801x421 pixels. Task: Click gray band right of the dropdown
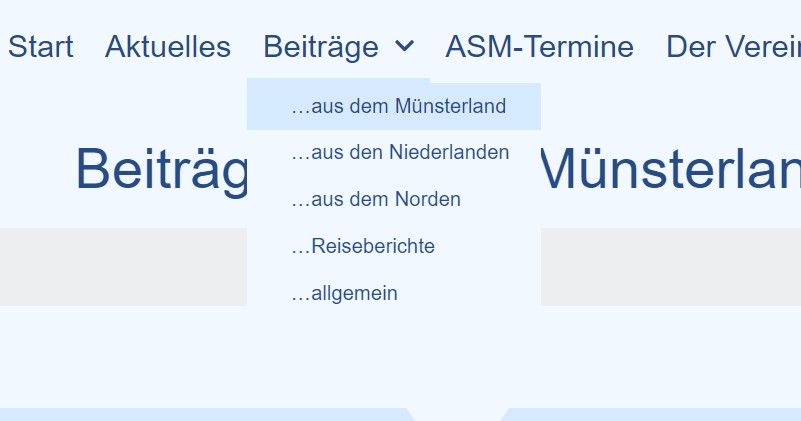tap(670, 266)
